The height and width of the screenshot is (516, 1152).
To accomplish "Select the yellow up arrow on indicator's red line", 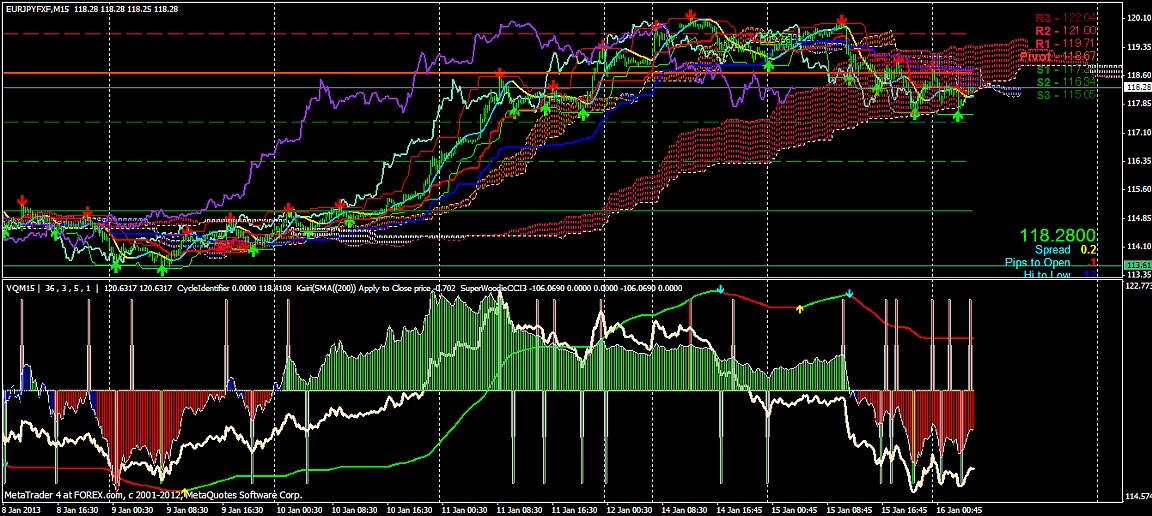I will coord(799,307).
